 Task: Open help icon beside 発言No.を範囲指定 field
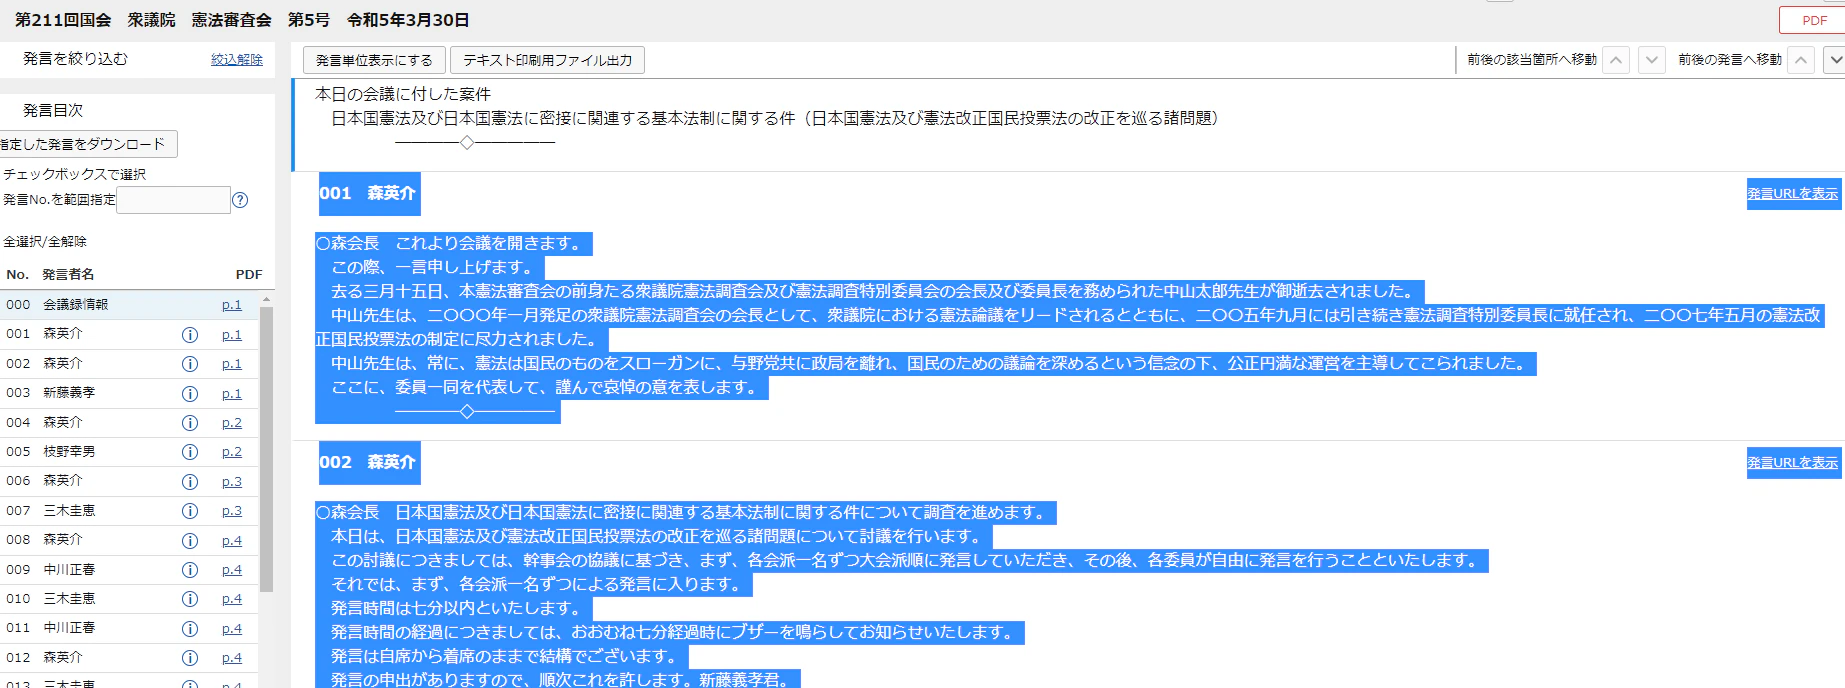click(240, 200)
